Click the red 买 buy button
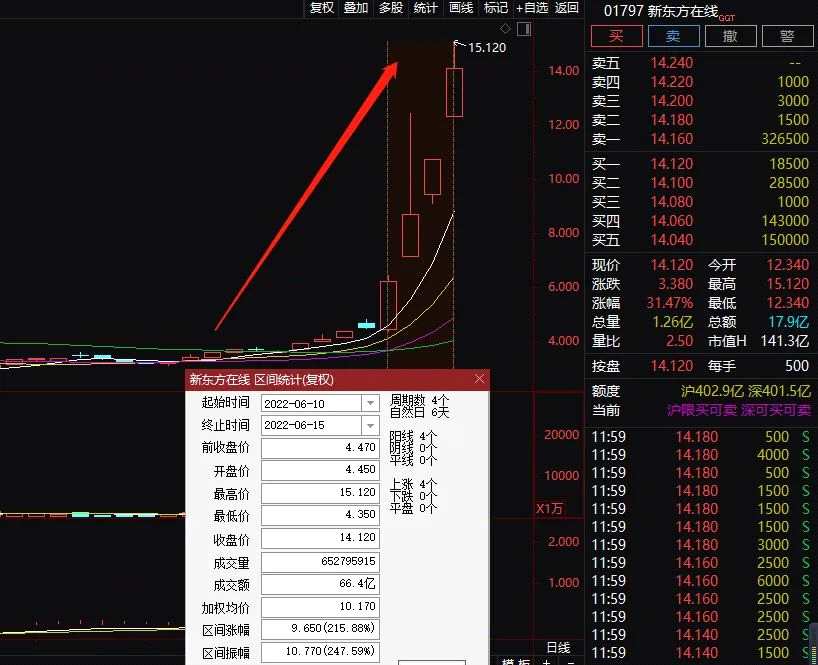Viewport: 818px width, 665px height. [616, 36]
